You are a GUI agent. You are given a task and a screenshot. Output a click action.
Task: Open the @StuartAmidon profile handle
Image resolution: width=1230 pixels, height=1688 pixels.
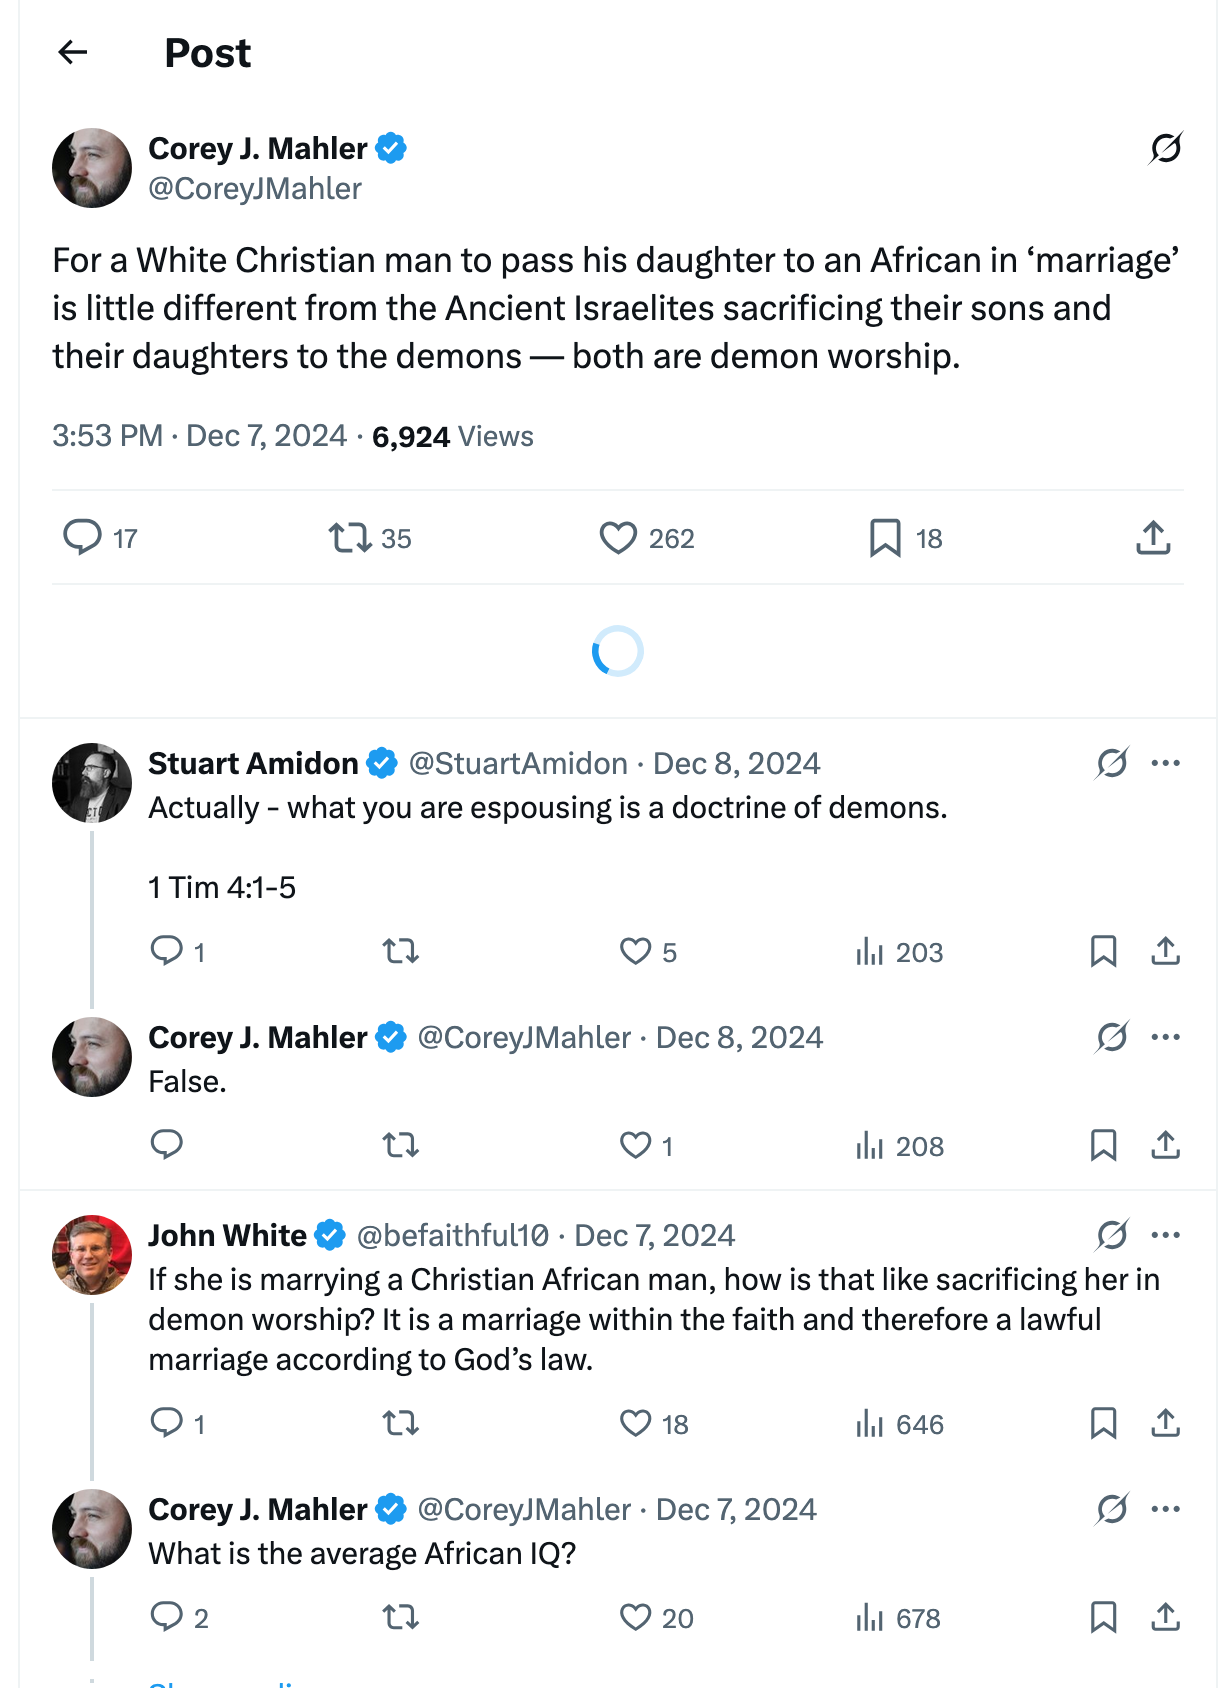(518, 764)
